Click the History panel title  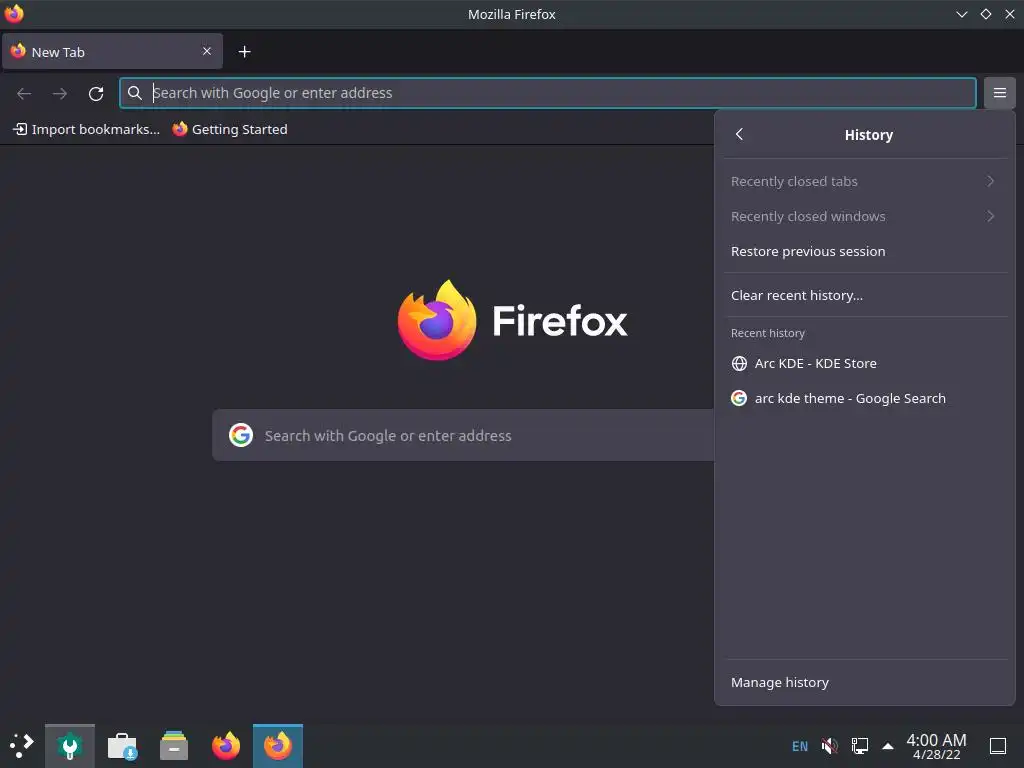tap(869, 135)
